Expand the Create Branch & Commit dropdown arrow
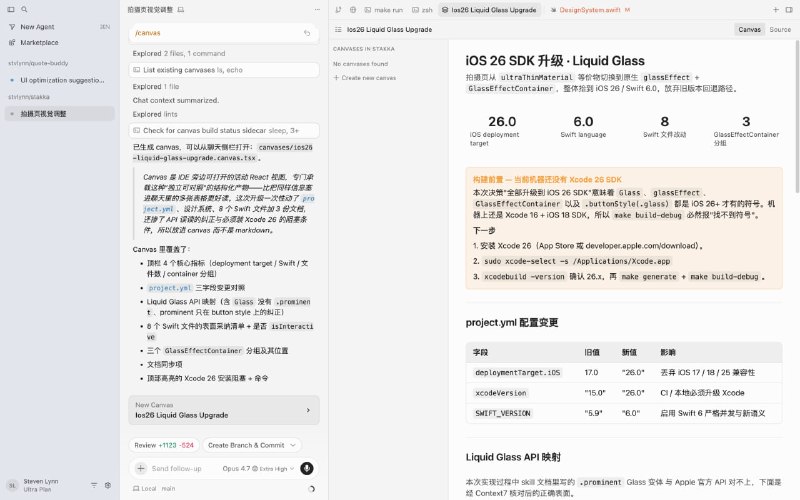 pyautogui.click(x=293, y=445)
